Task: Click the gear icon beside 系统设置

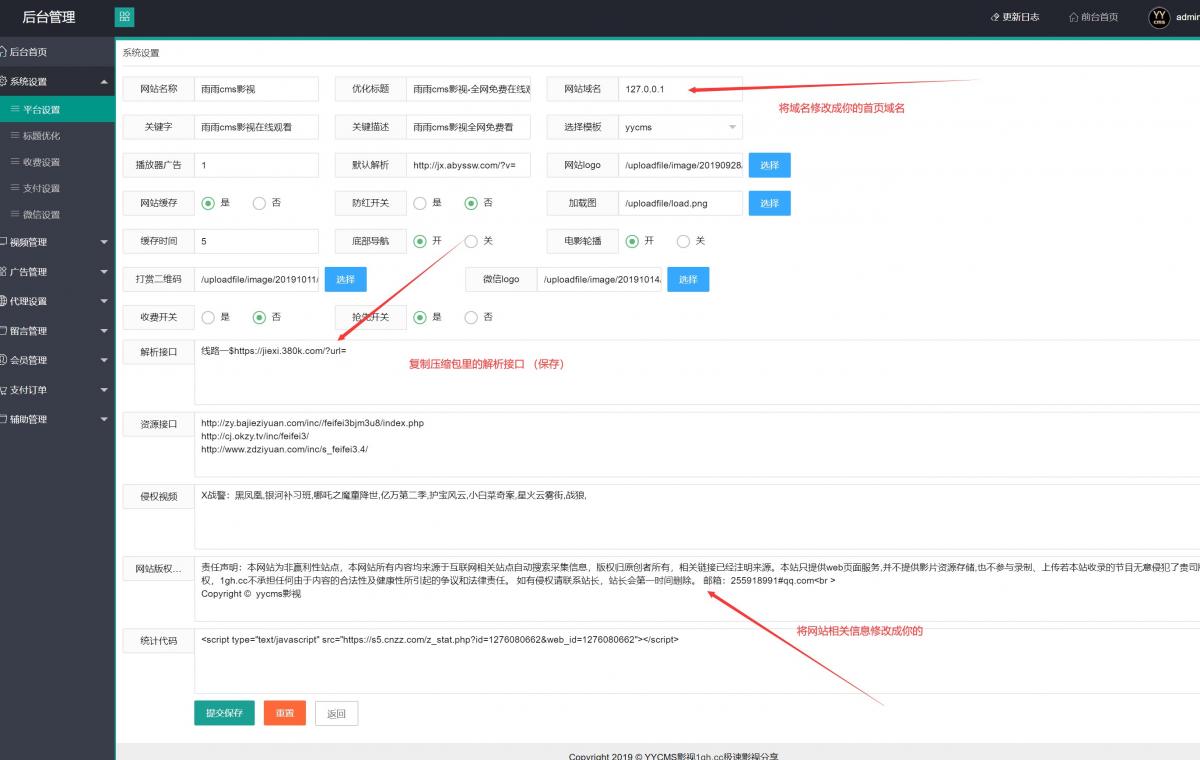Action: [3, 81]
